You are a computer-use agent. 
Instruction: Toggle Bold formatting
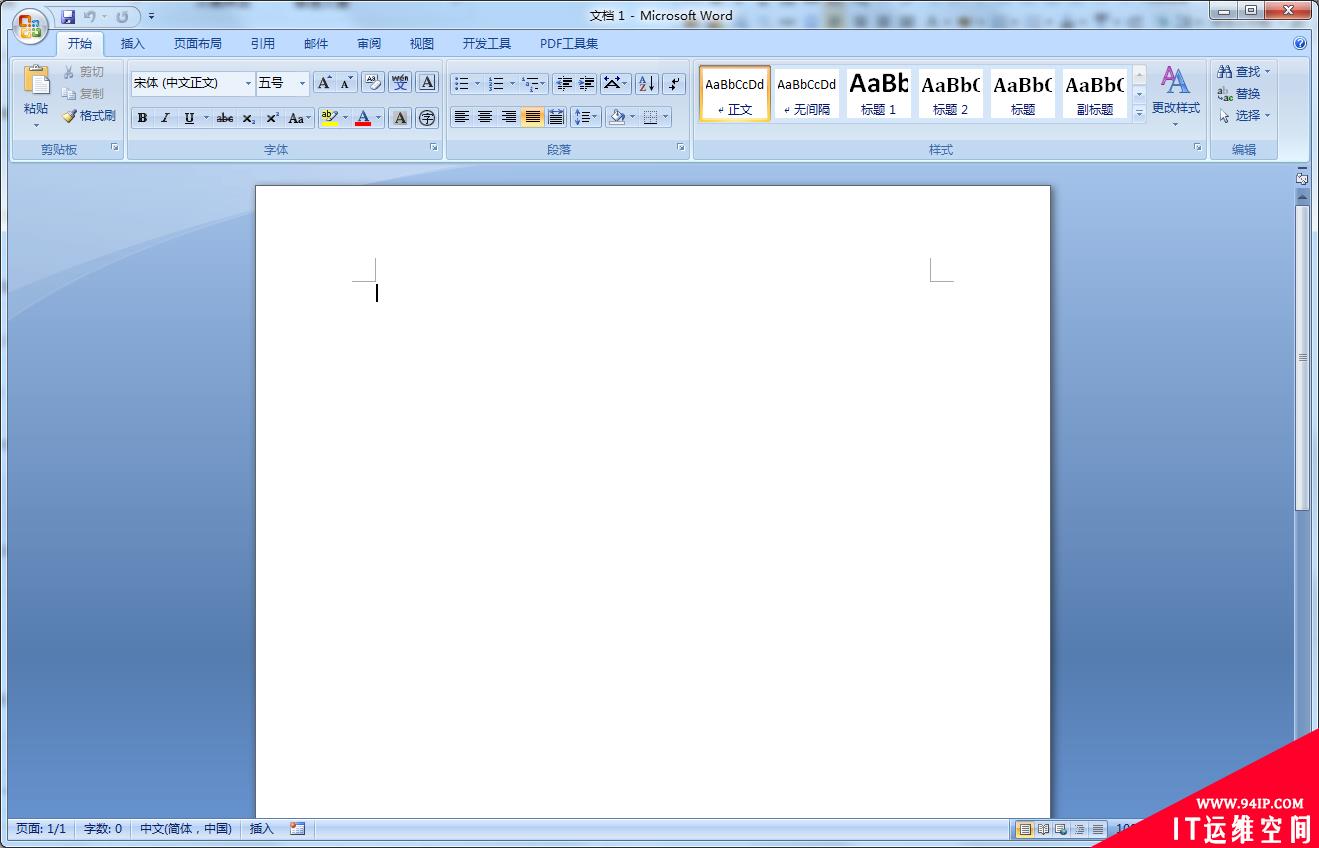click(x=142, y=118)
